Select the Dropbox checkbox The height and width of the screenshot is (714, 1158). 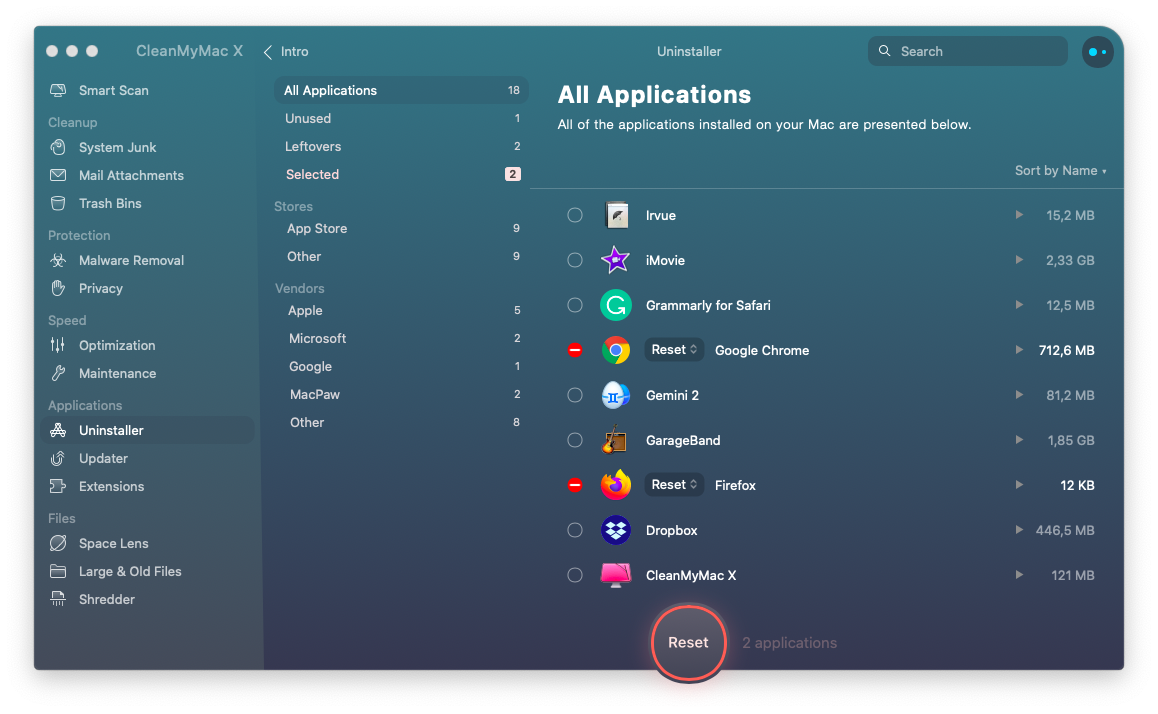pos(575,530)
